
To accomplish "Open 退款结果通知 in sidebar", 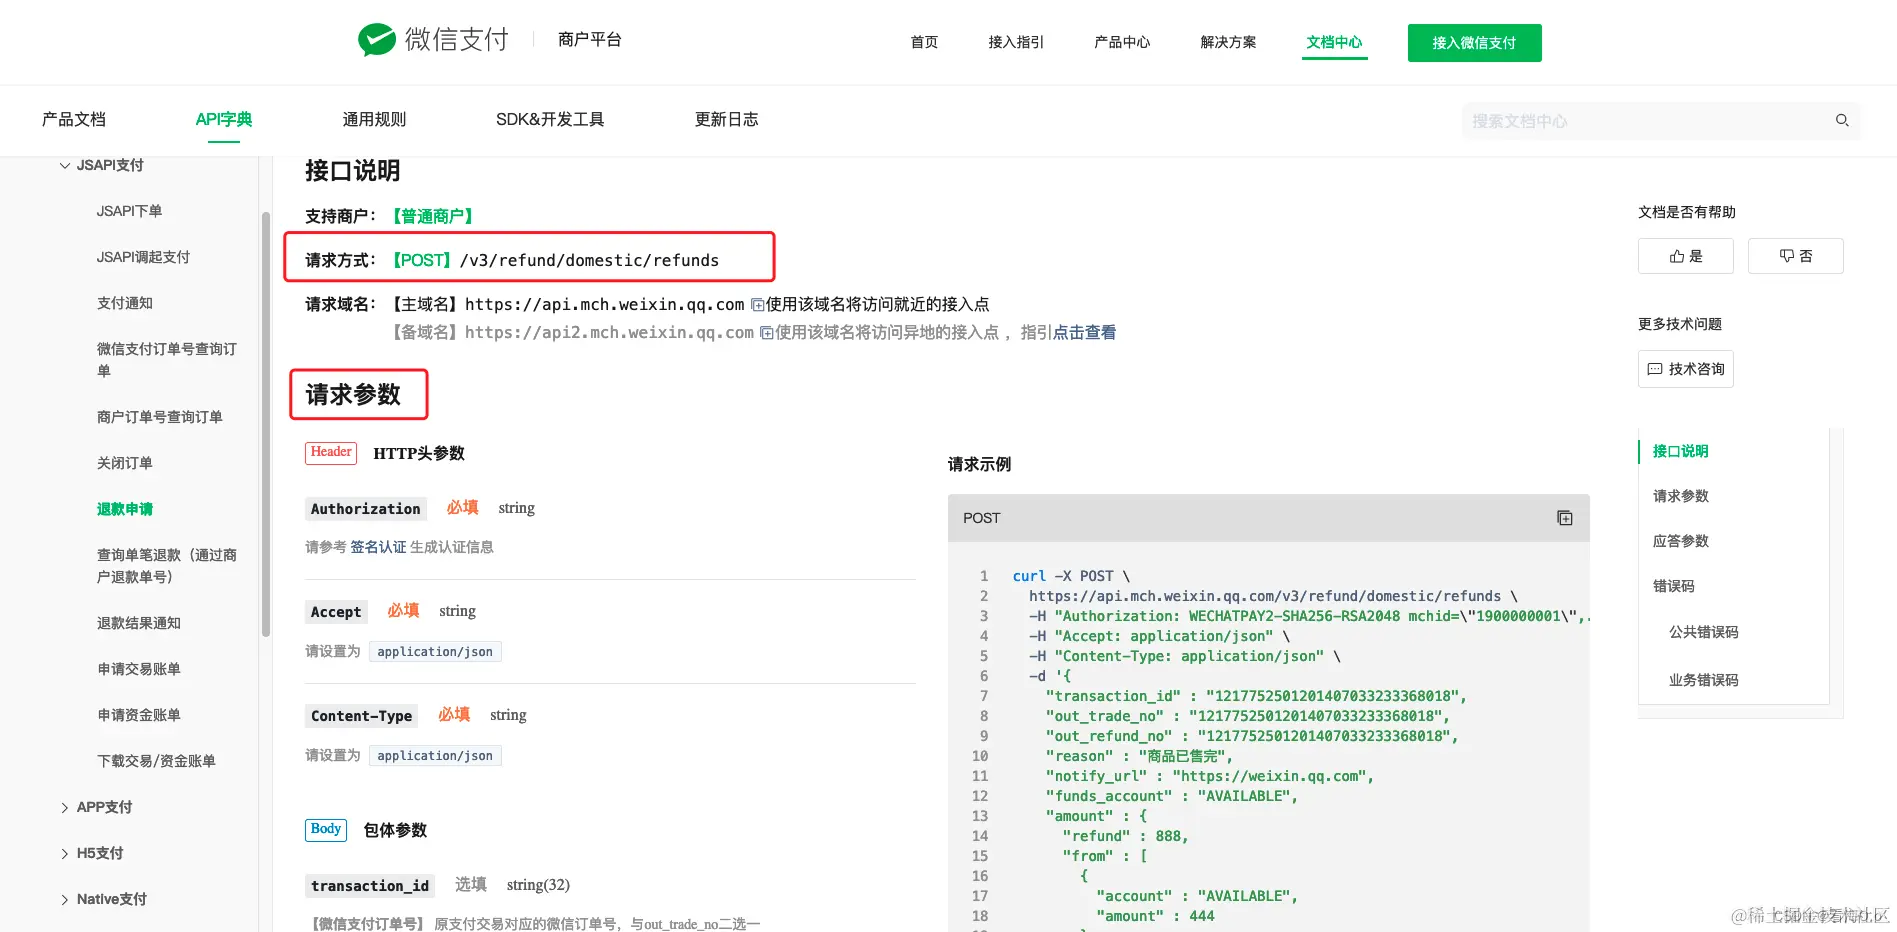I will 139,623.
